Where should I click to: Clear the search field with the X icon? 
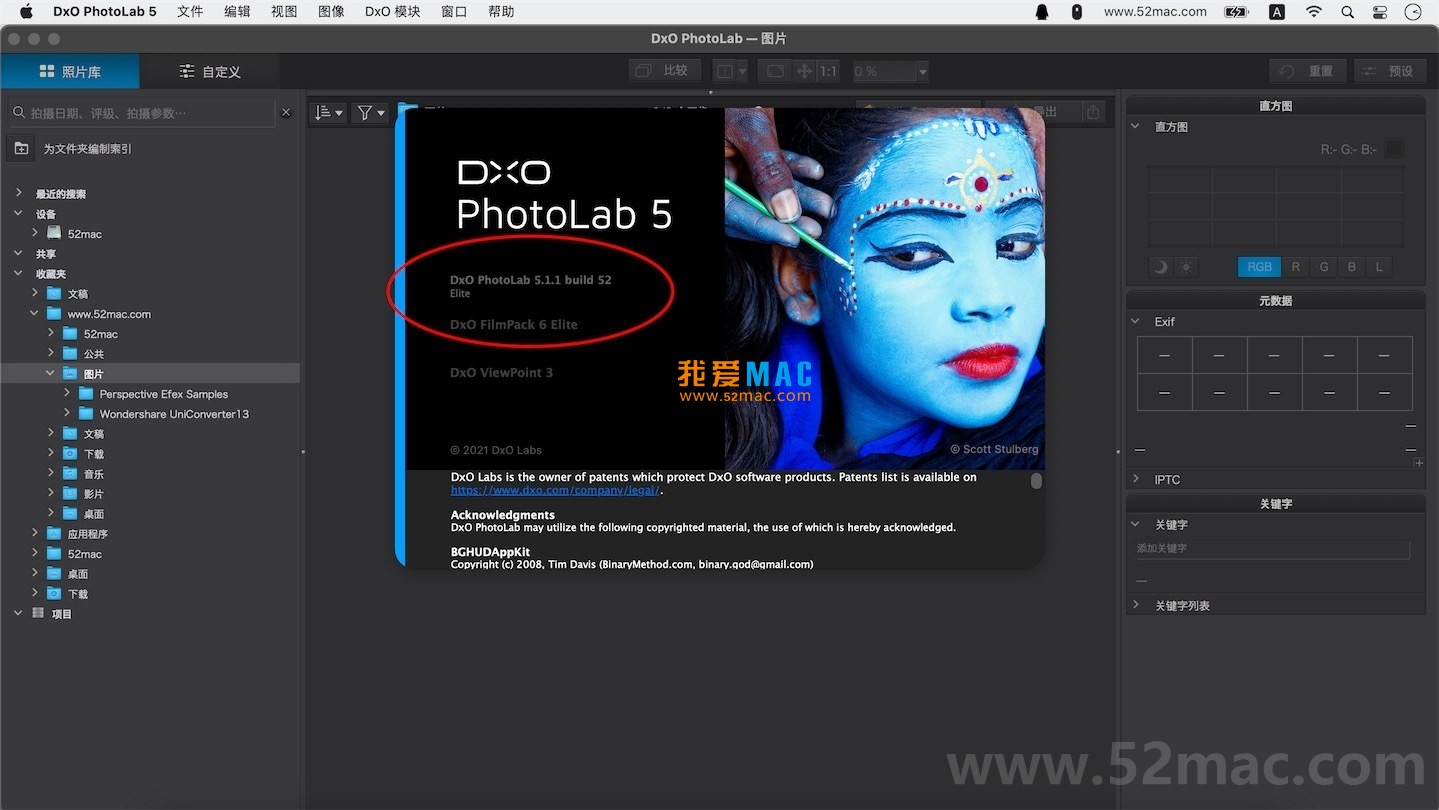point(286,113)
